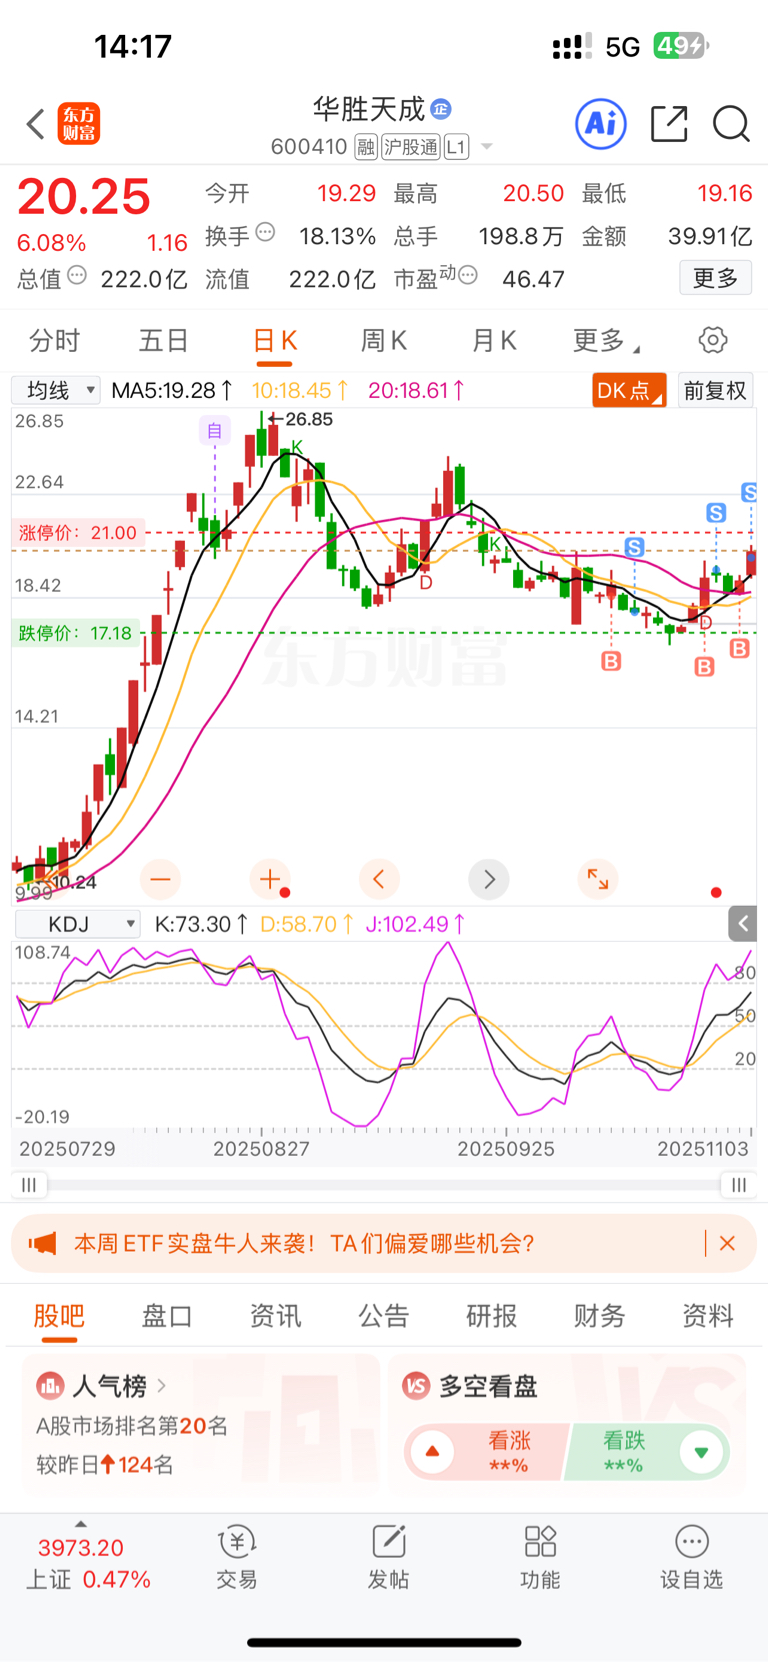Close the ETF banner
The image size is (768, 1662).
pyautogui.click(x=727, y=1243)
